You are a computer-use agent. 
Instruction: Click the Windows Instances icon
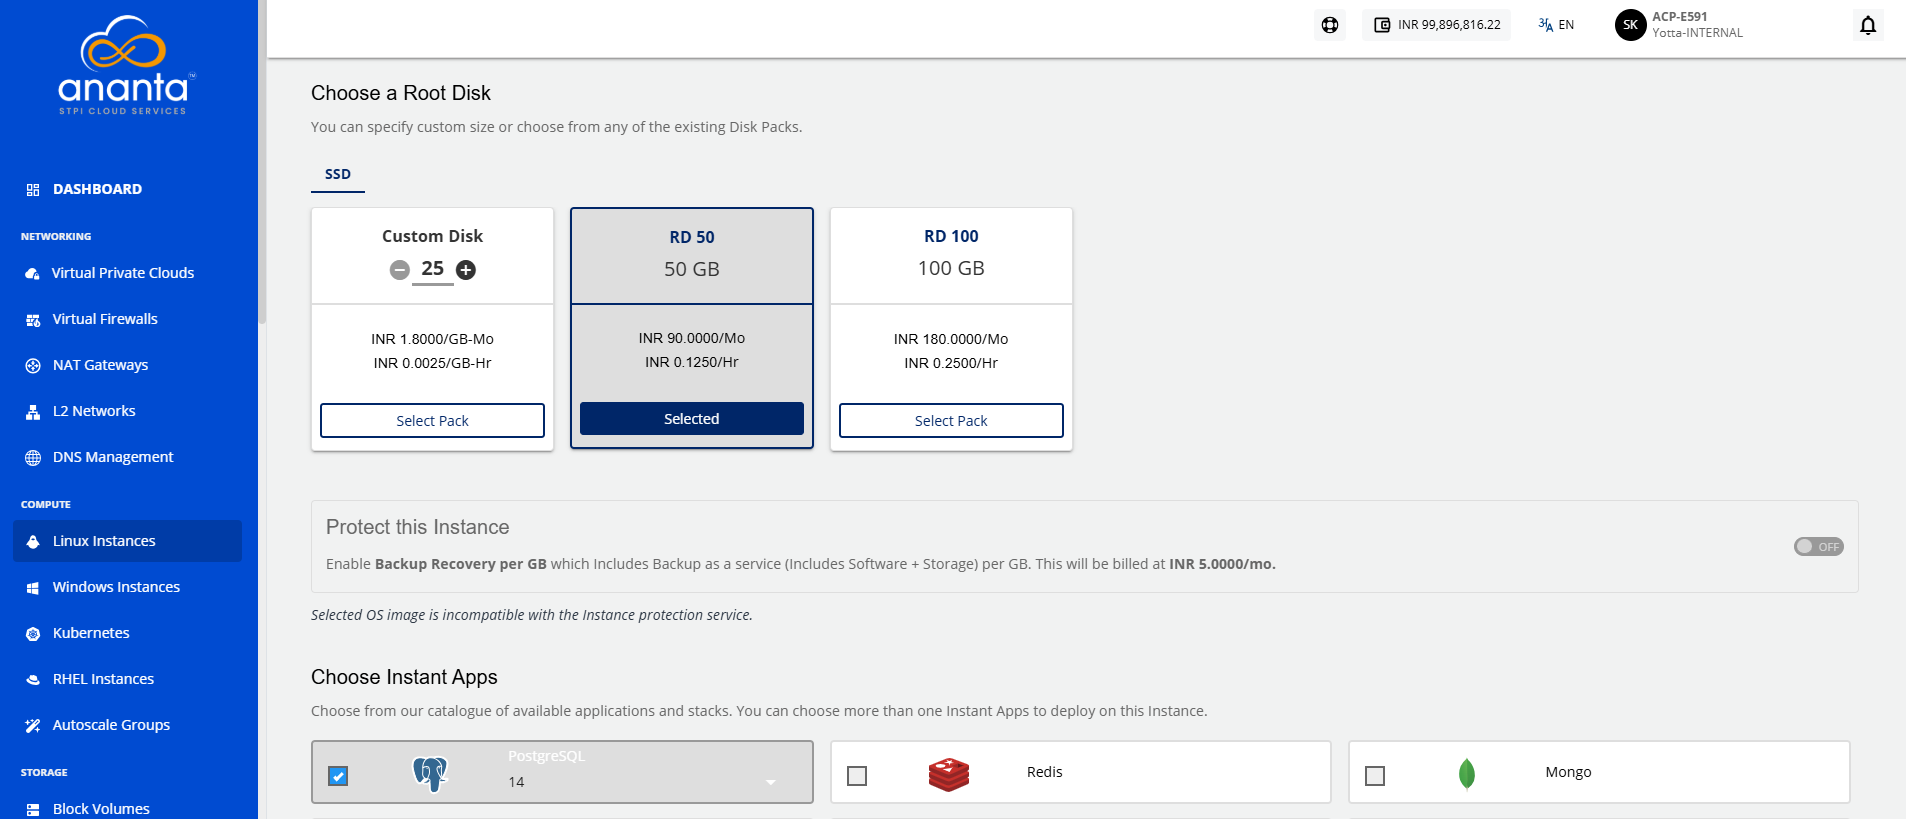[x=33, y=588]
